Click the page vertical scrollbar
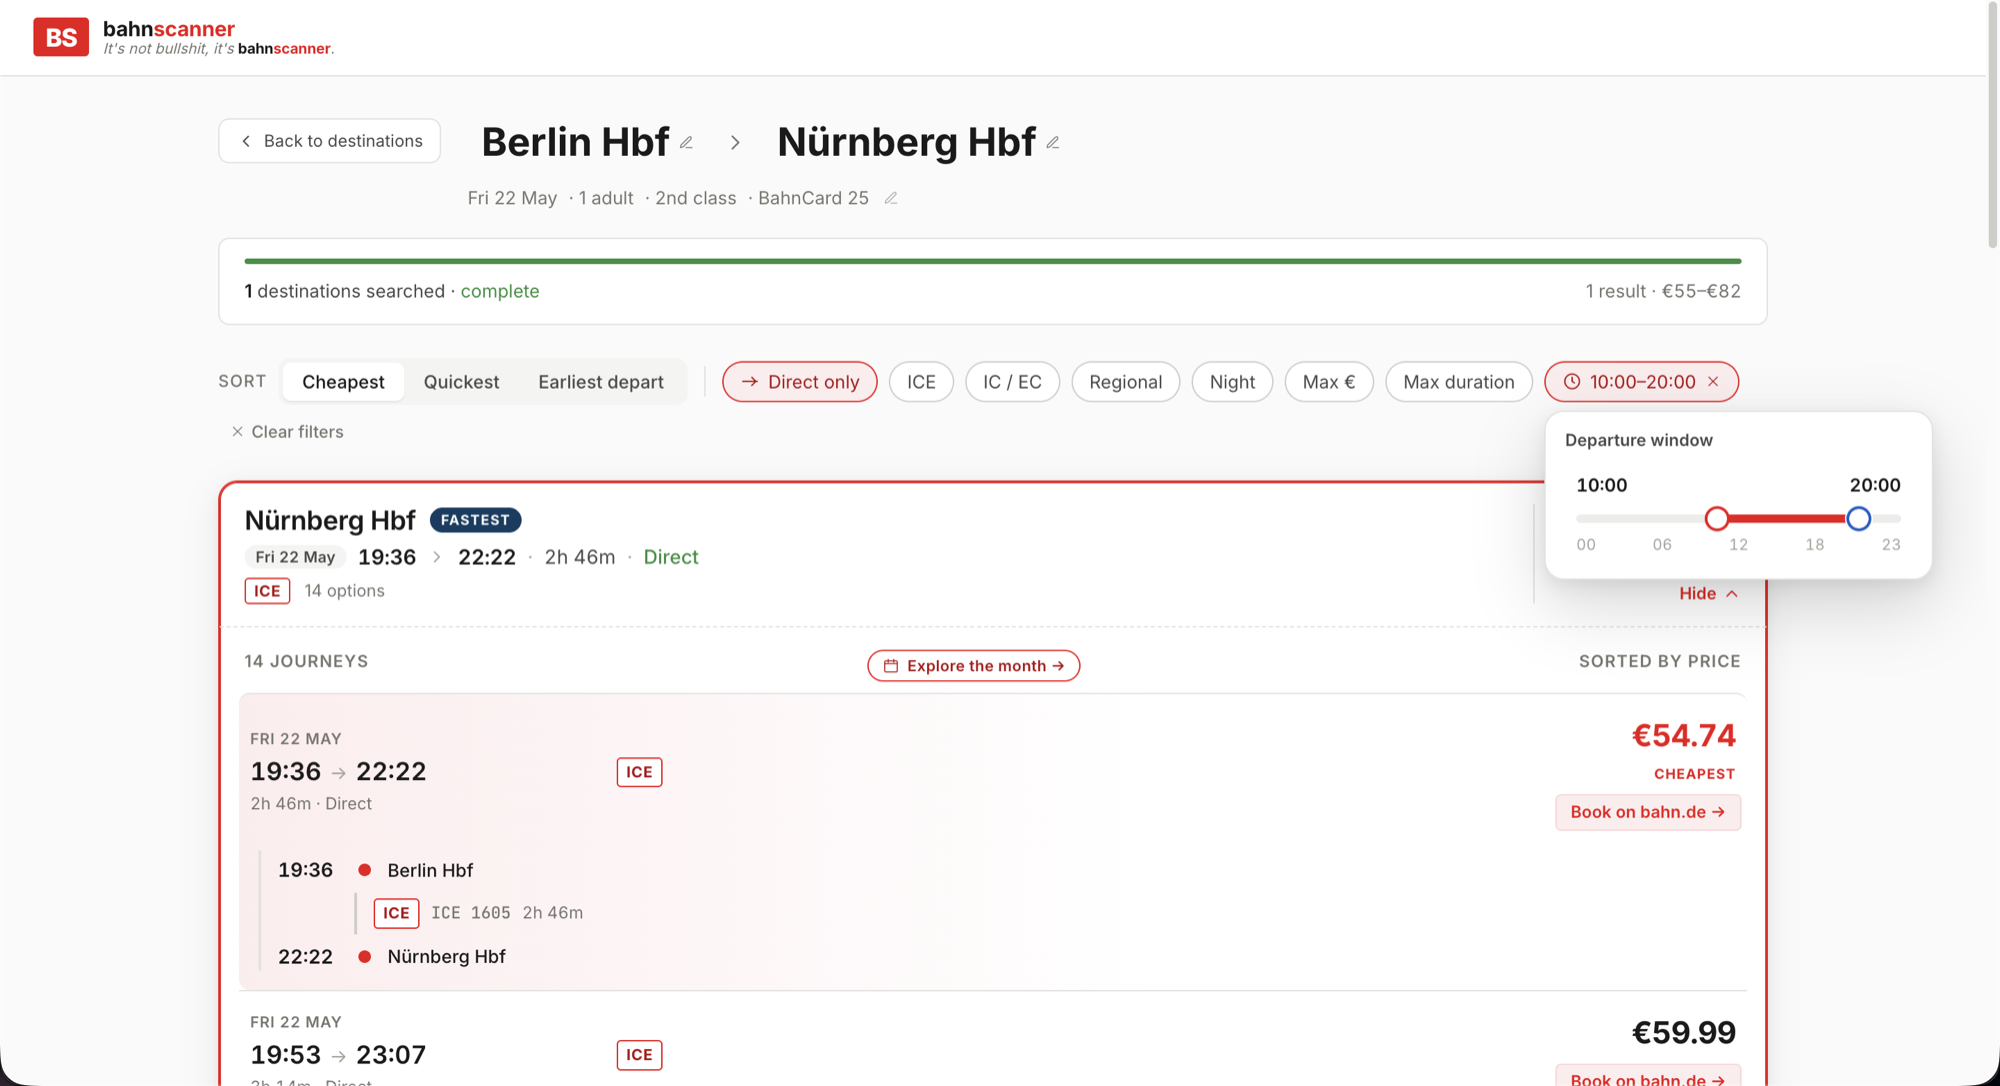Image resolution: width=2000 pixels, height=1086 pixels. pyautogui.click(x=1992, y=125)
